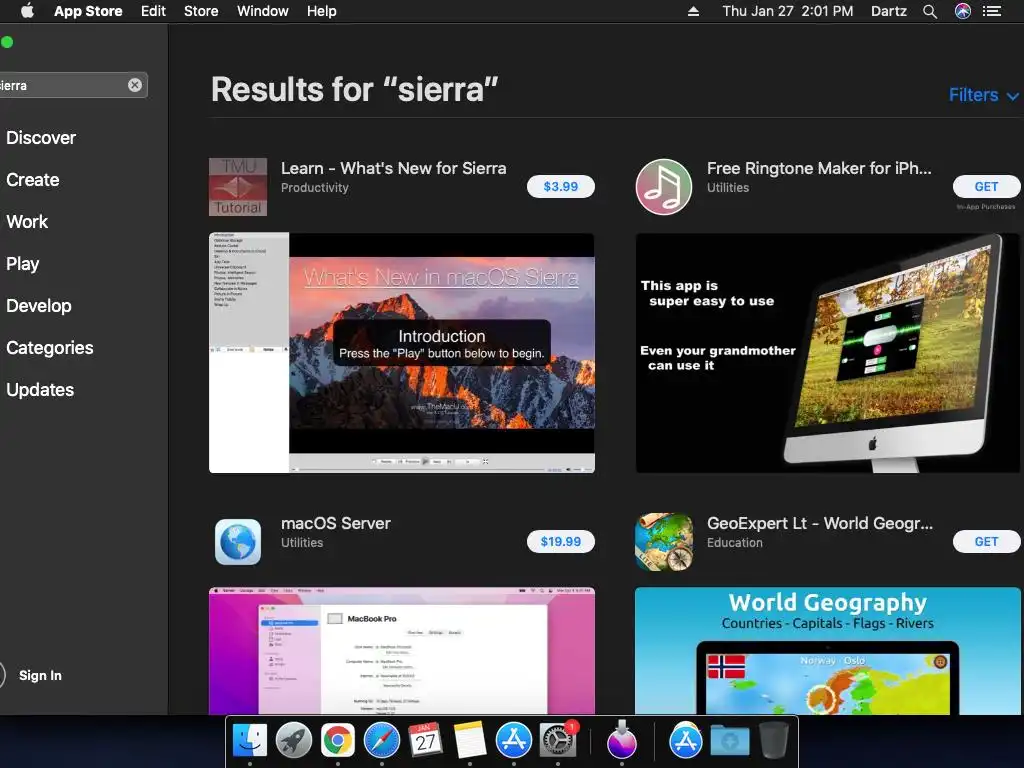
Task: Open Spotlight search magnifier icon
Action: 930,11
